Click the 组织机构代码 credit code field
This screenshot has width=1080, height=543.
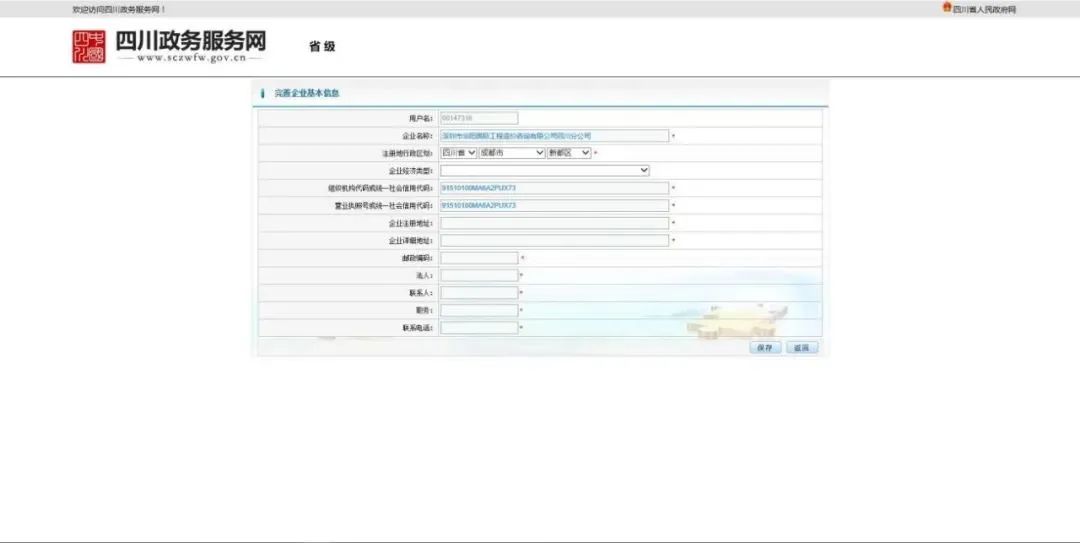[x=554, y=188]
